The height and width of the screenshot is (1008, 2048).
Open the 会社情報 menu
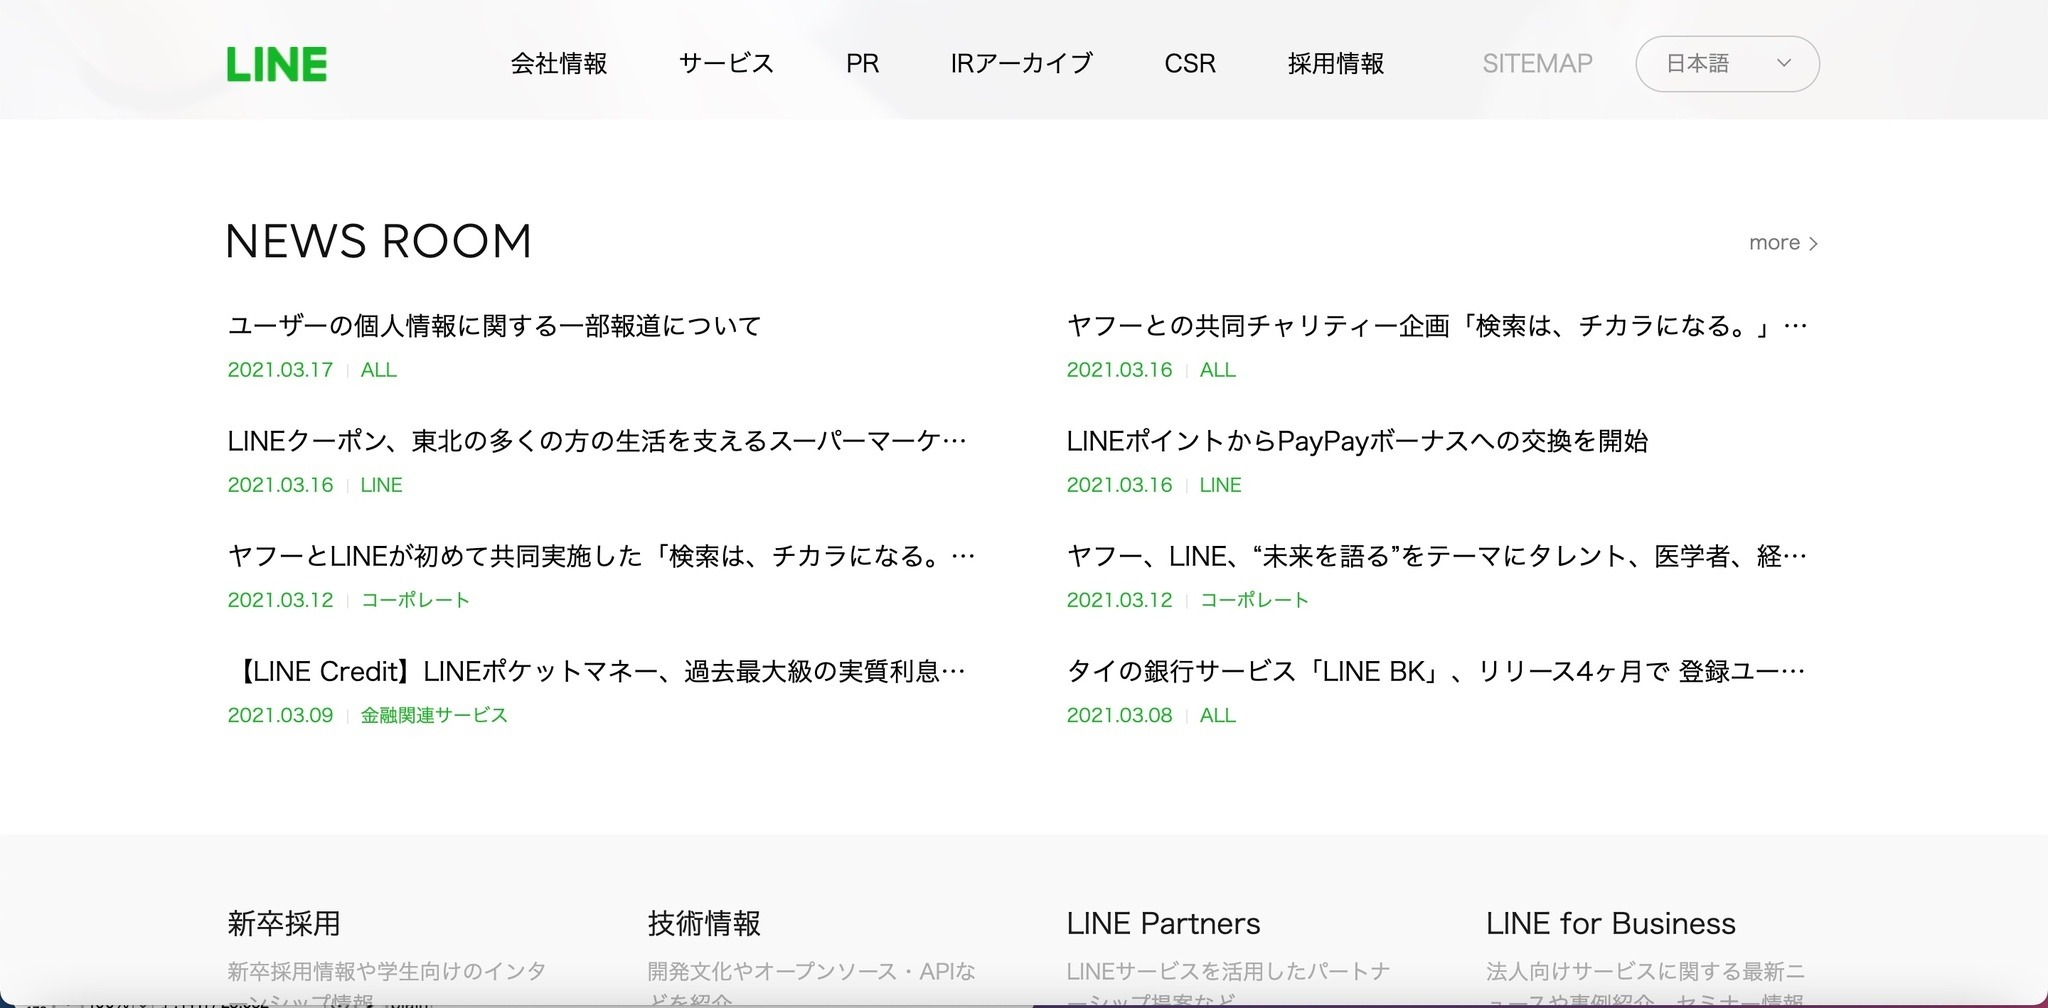click(558, 64)
